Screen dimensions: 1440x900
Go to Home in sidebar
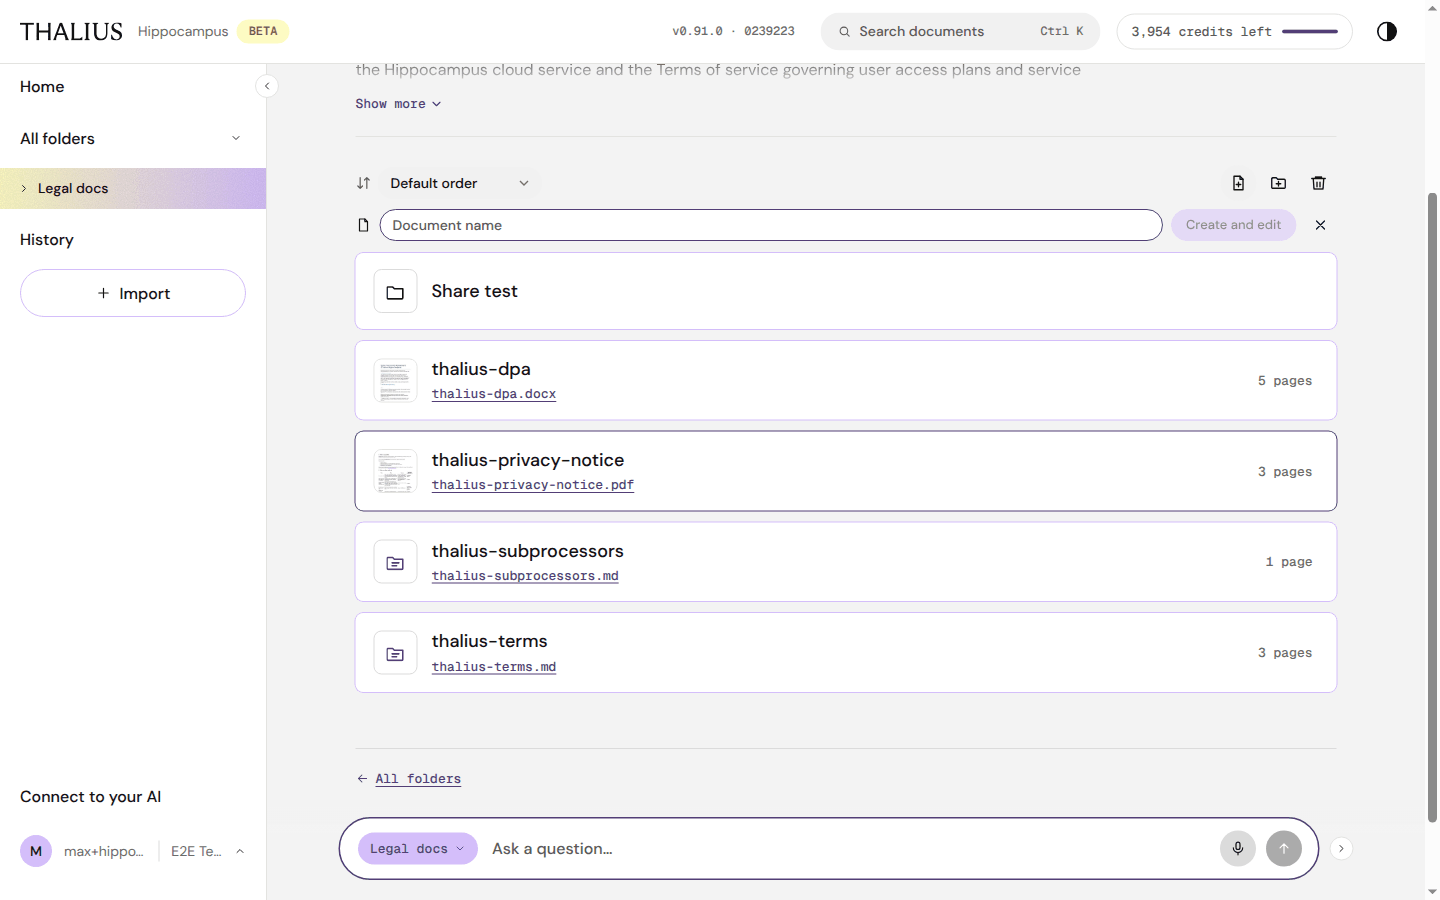point(42,87)
